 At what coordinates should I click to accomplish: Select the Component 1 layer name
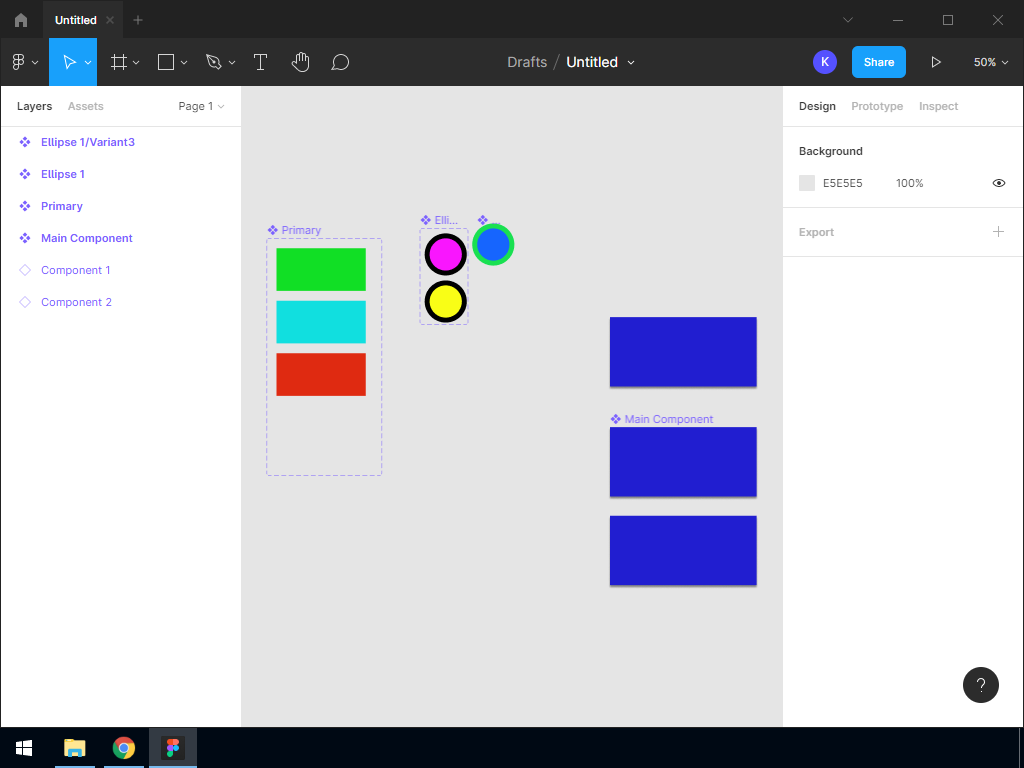click(76, 270)
